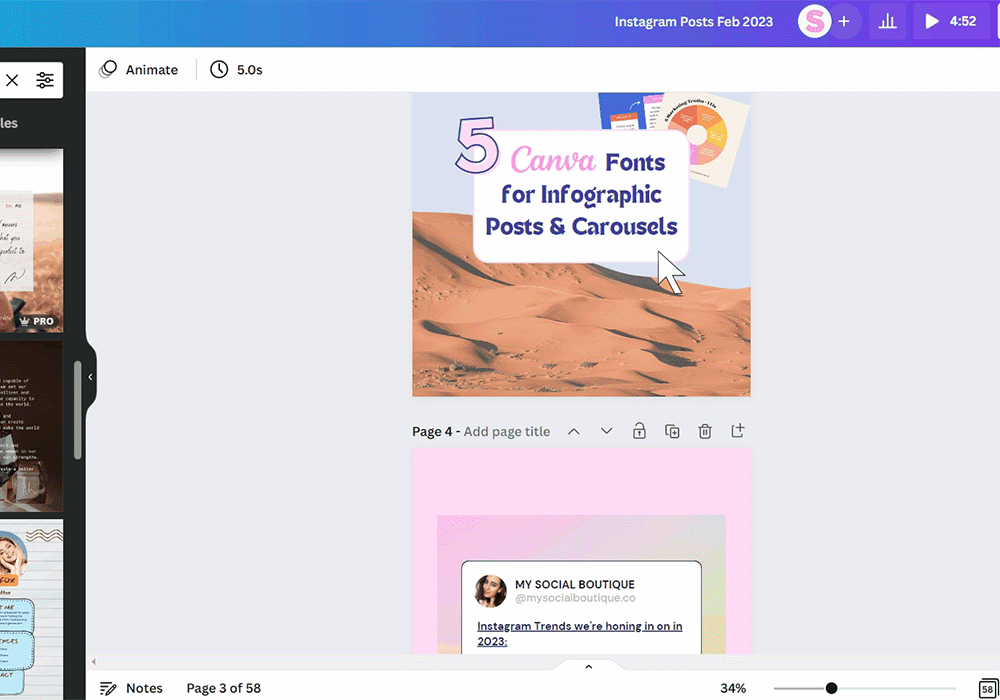The width and height of the screenshot is (1000, 700).
Task: Open the Notes pencil icon
Action: pos(108,689)
